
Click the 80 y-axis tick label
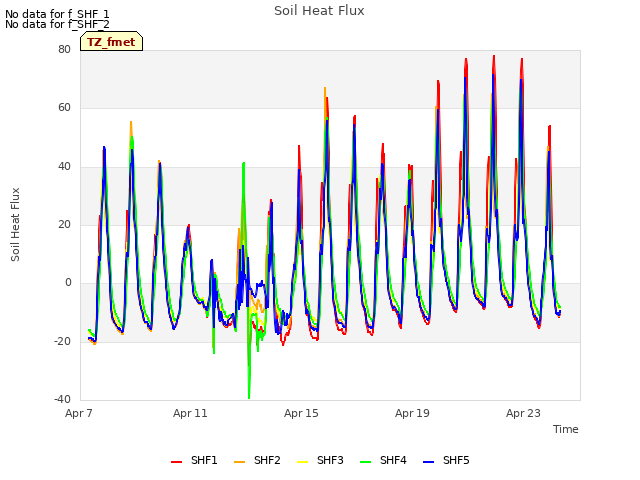(x=64, y=49)
